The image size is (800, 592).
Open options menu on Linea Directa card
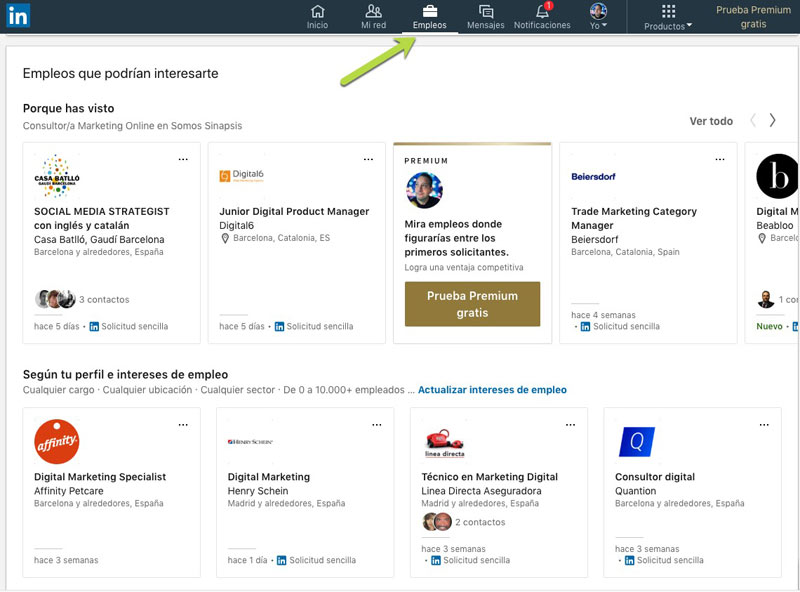pos(570,425)
